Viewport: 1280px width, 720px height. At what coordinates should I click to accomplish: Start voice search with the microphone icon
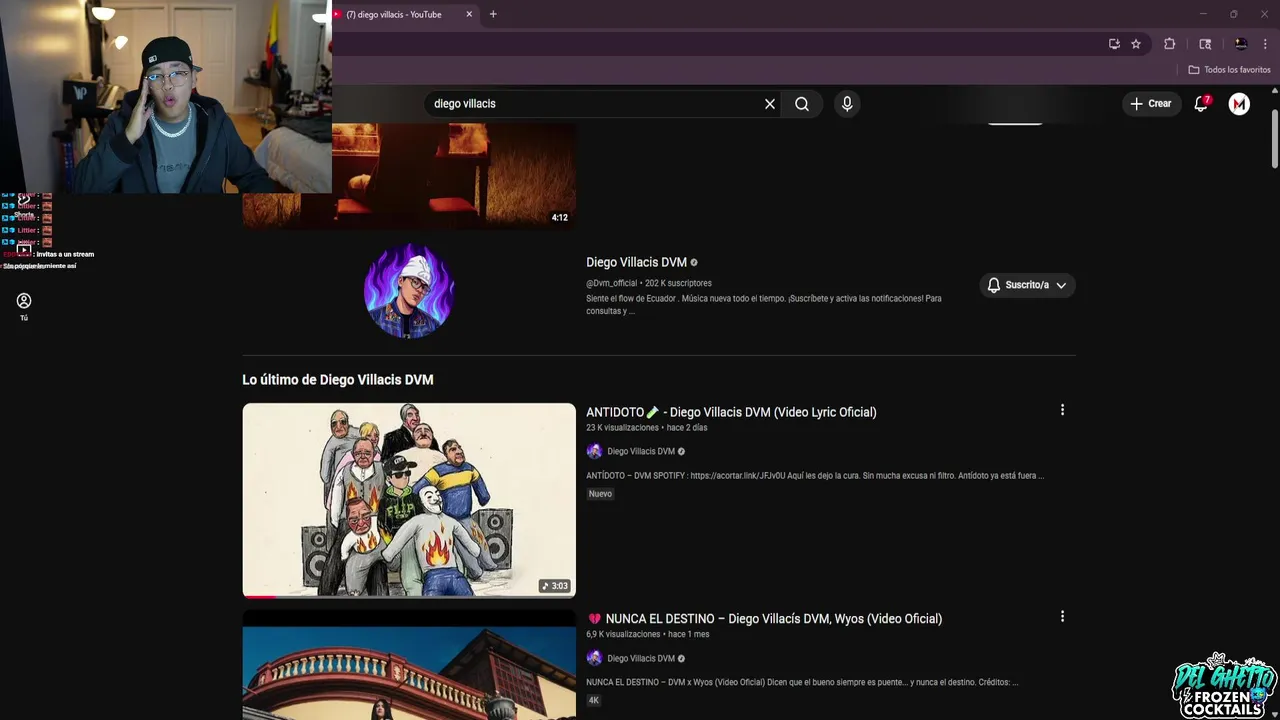tap(847, 104)
